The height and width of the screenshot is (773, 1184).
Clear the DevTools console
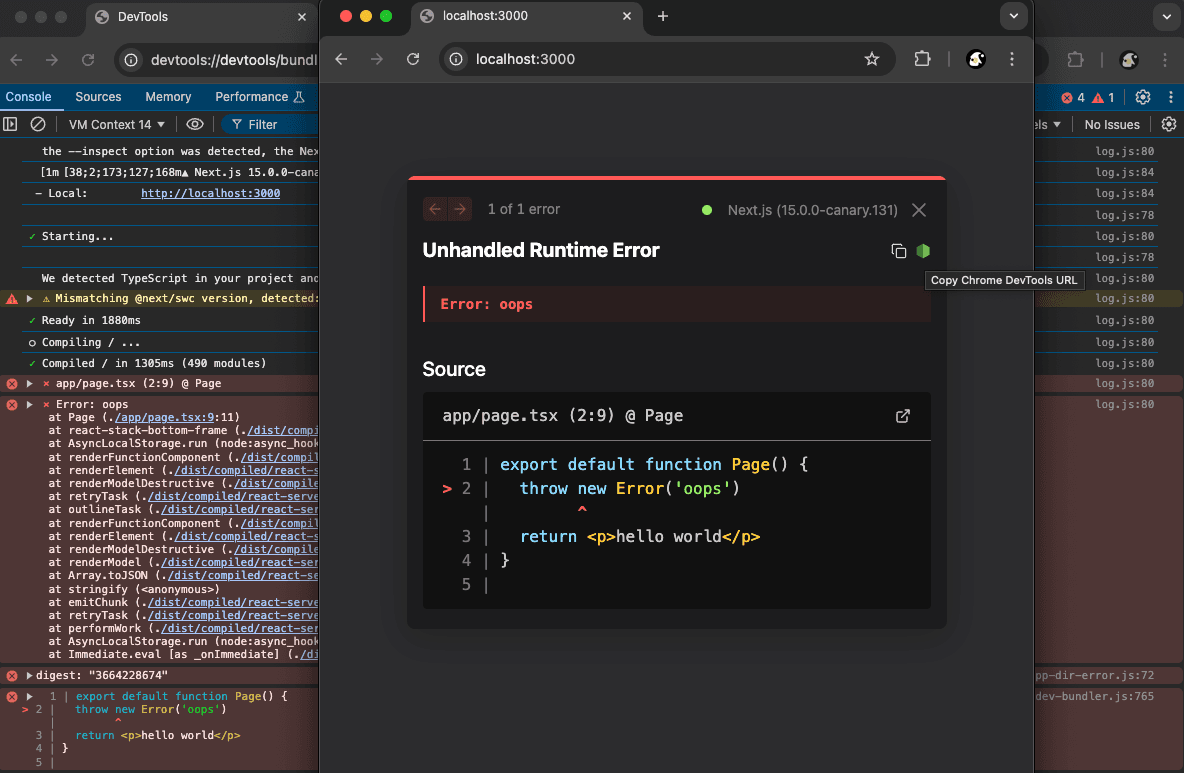(38, 124)
